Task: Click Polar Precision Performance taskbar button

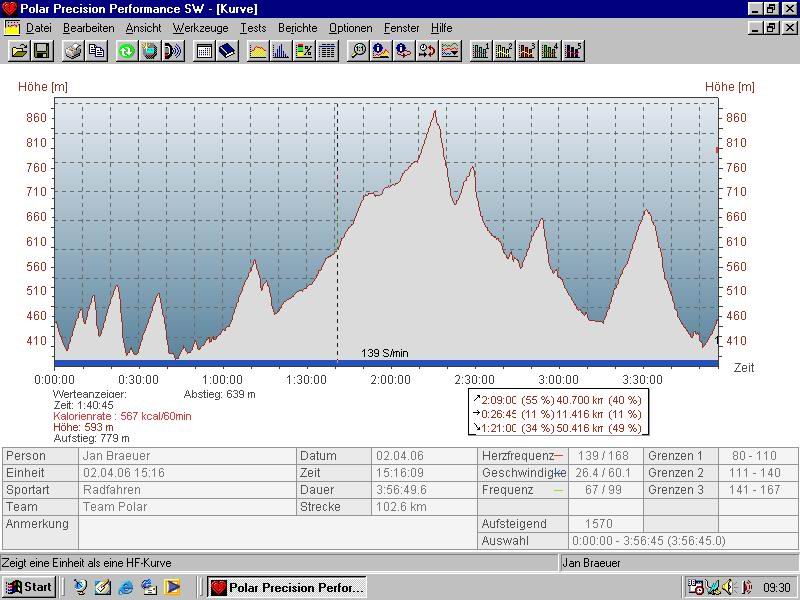Action: coord(287,587)
